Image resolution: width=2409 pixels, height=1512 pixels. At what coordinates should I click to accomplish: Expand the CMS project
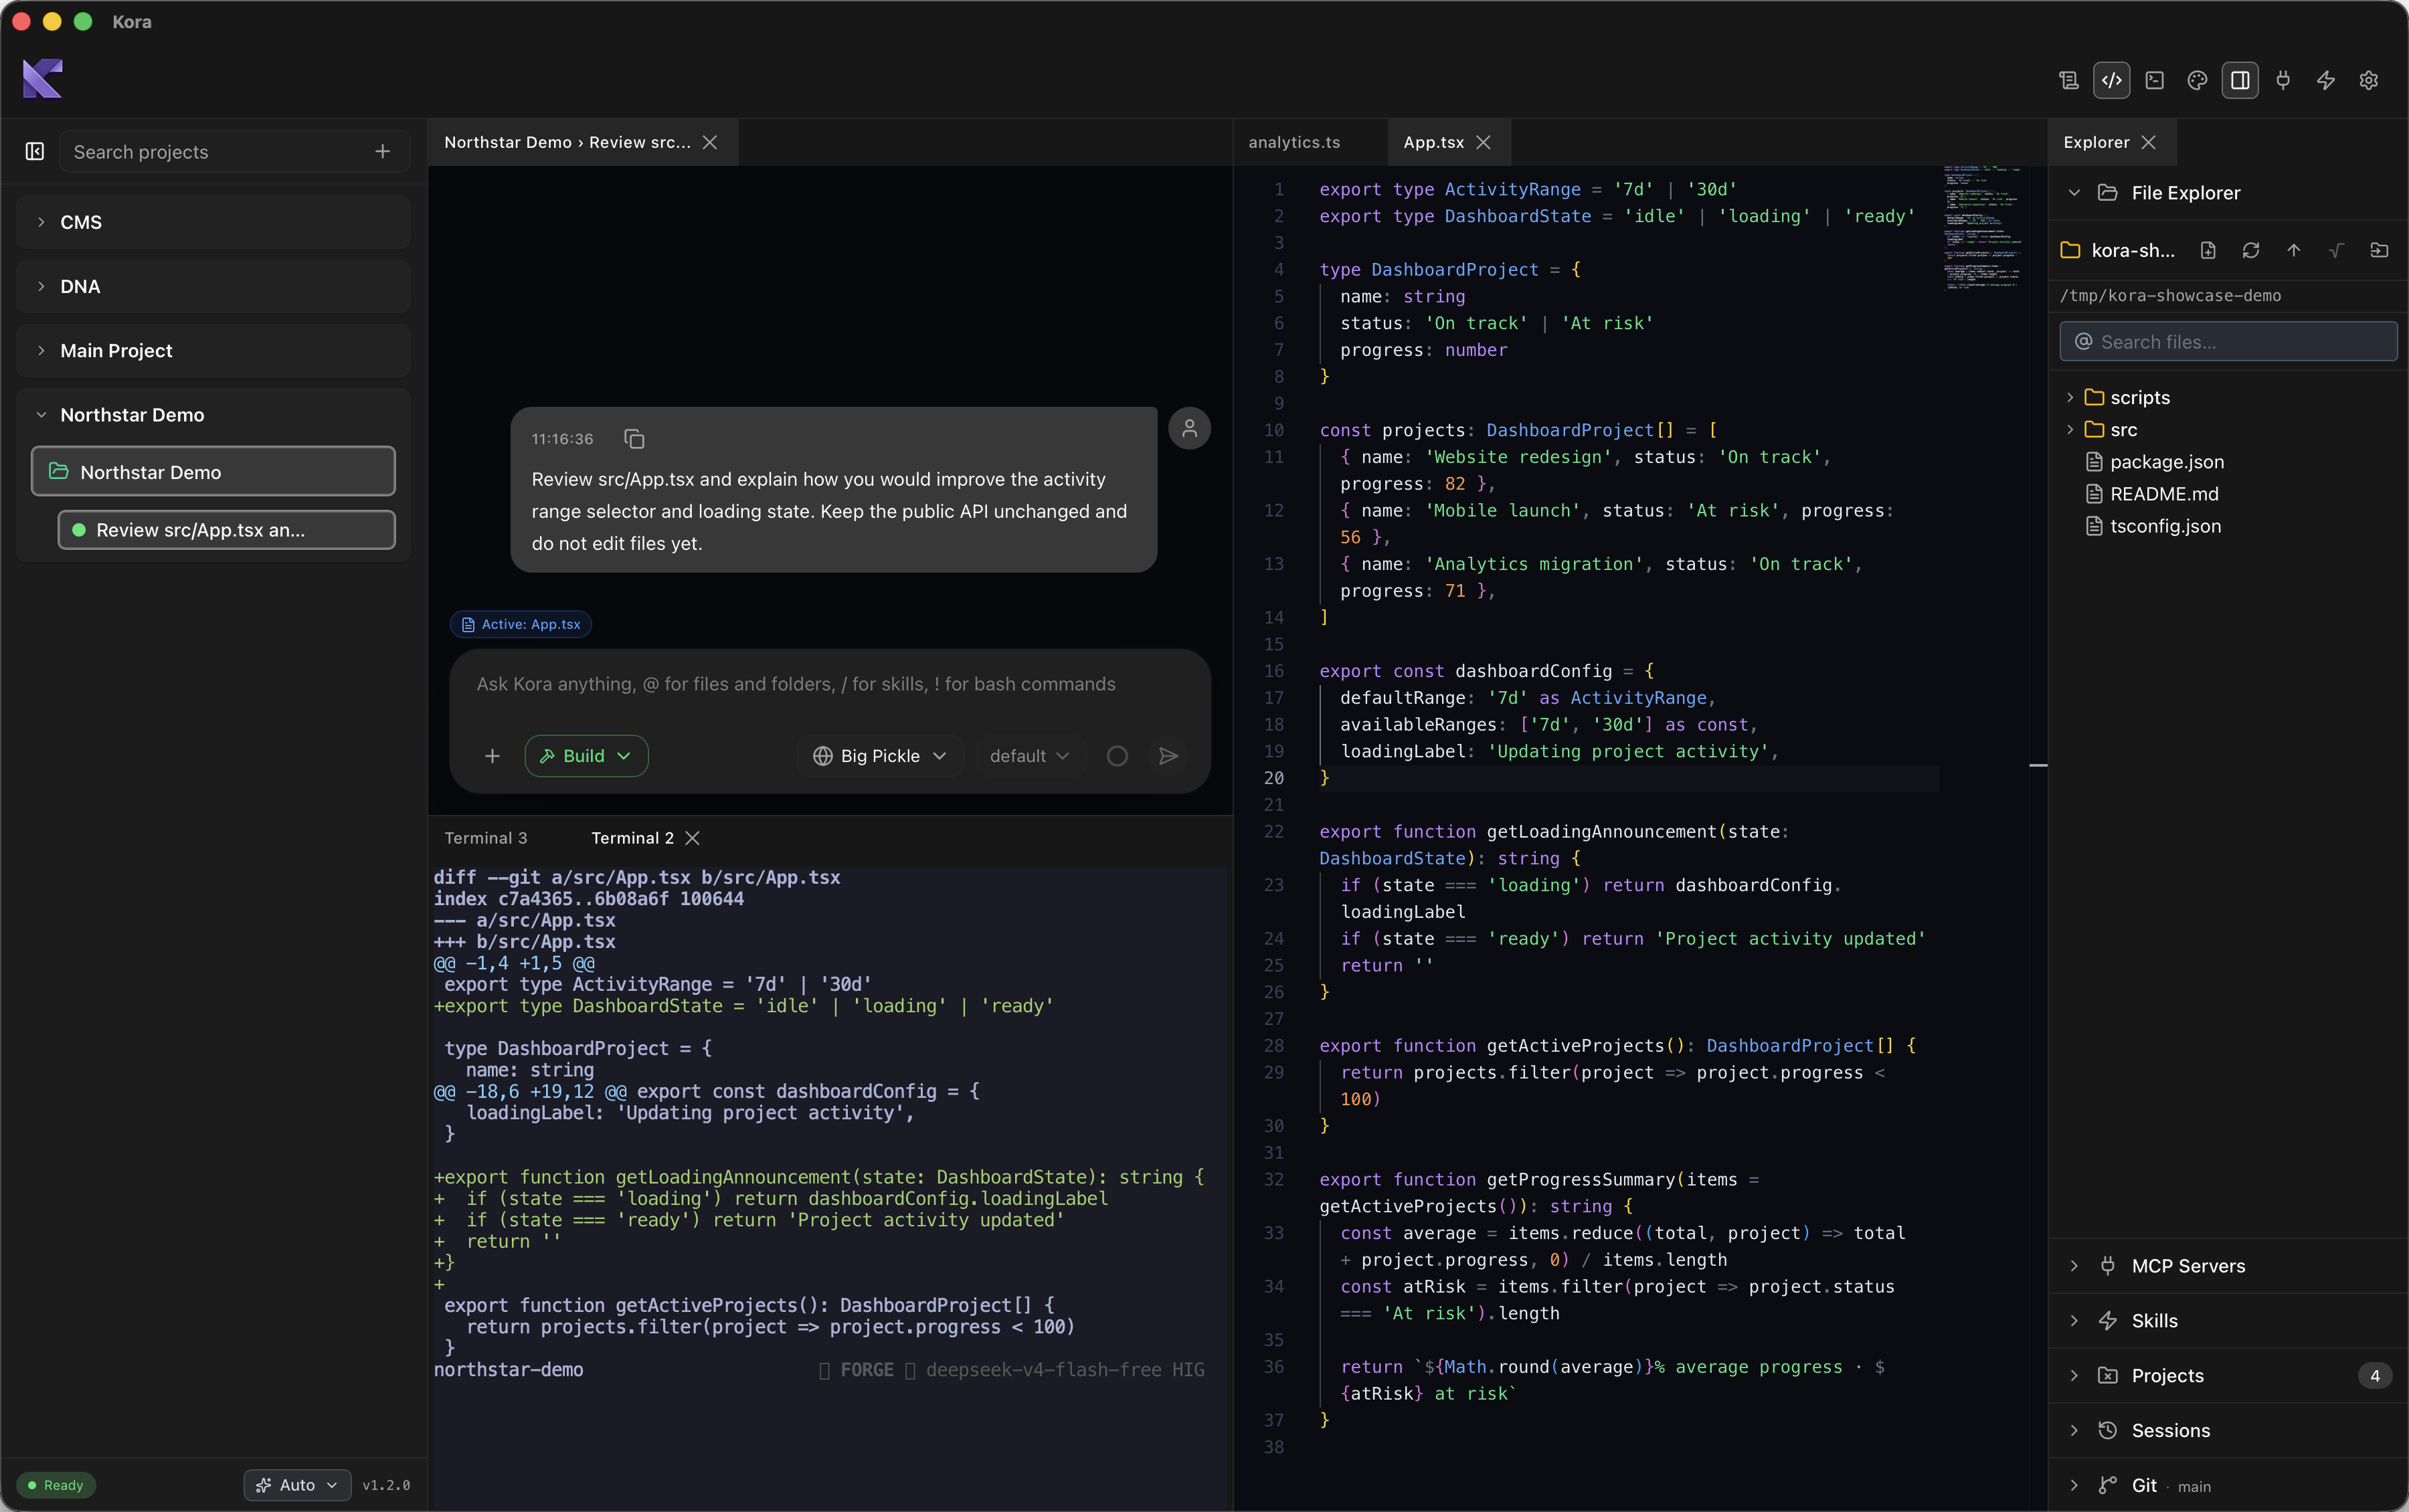coord(213,222)
